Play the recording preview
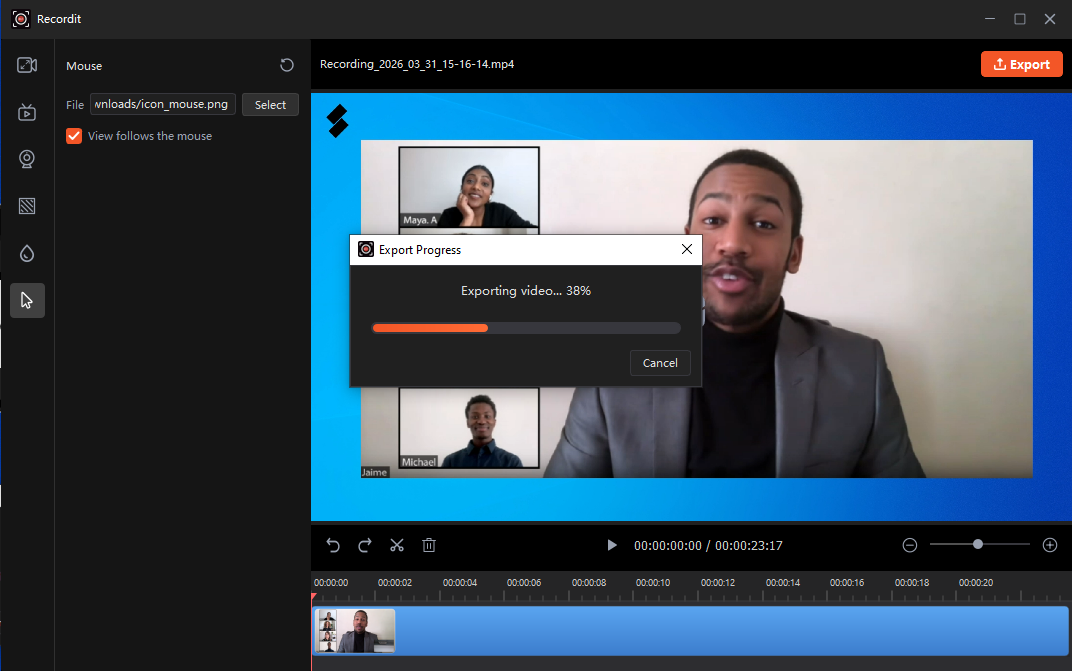This screenshot has height=671, width=1072. pyautogui.click(x=612, y=545)
